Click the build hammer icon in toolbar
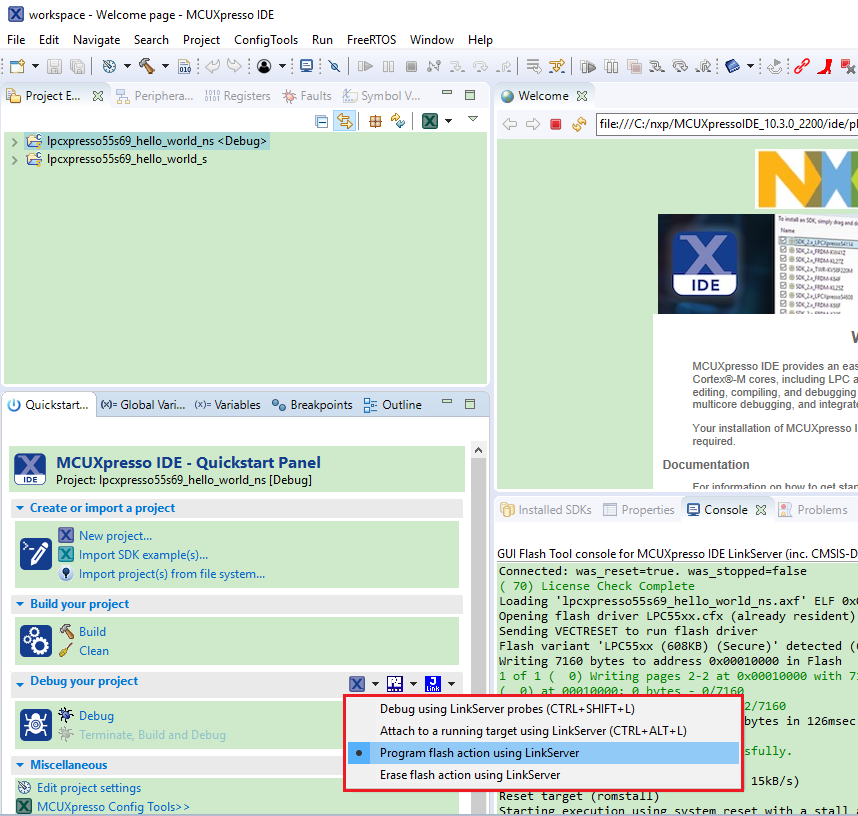 coord(146,66)
